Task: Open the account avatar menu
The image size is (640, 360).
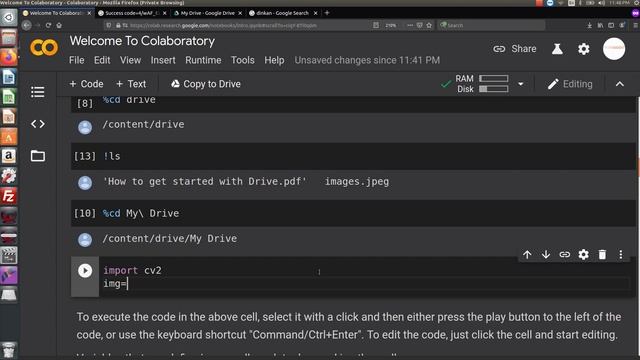Action: (x=614, y=49)
